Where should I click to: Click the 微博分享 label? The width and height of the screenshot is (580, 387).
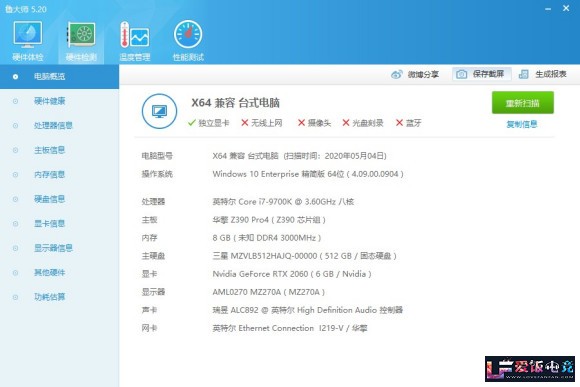(x=423, y=74)
